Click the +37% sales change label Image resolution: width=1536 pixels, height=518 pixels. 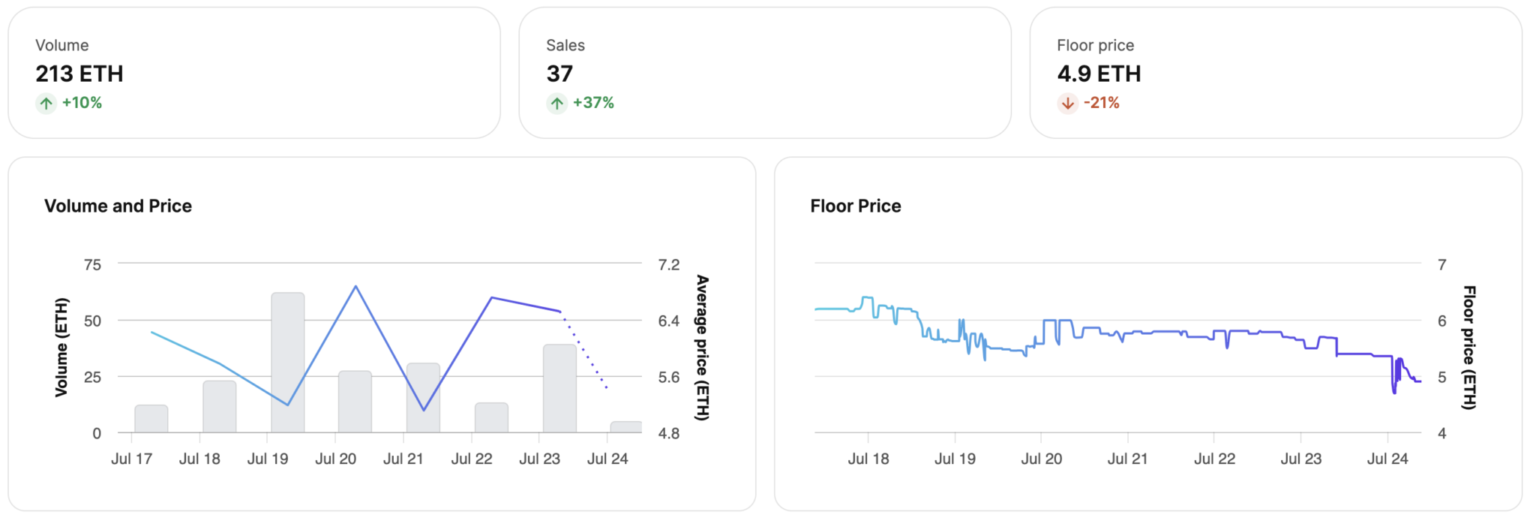point(593,103)
